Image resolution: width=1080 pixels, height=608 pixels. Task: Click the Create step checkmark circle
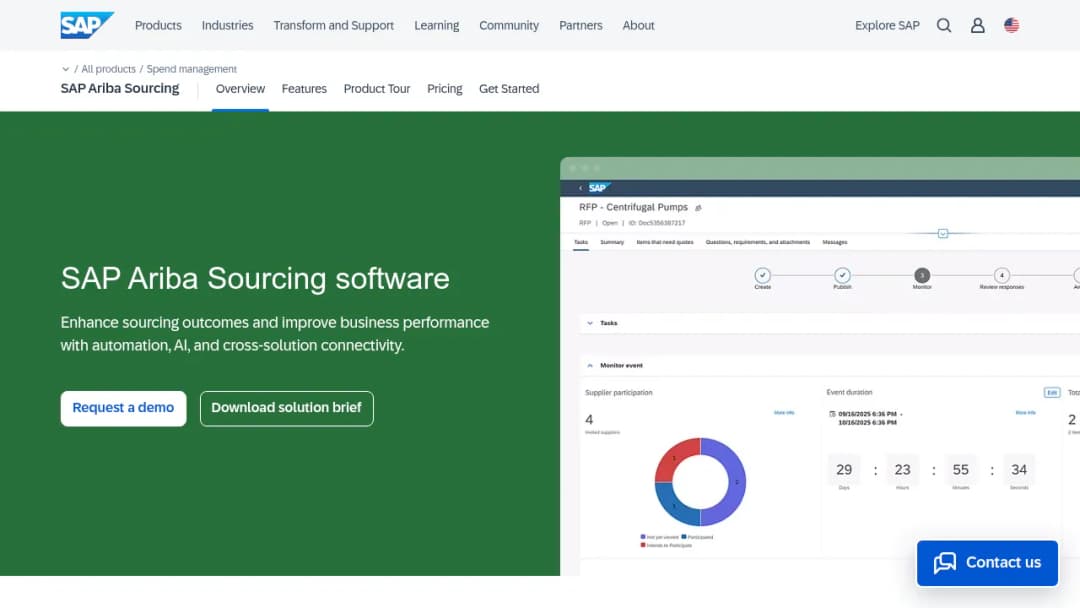[x=762, y=275]
